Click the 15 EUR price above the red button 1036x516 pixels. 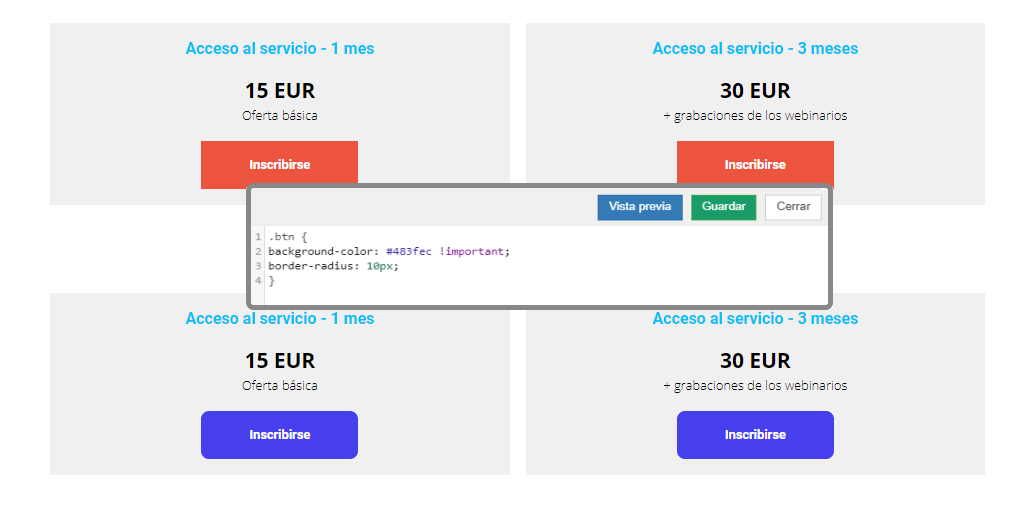[x=280, y=91]
